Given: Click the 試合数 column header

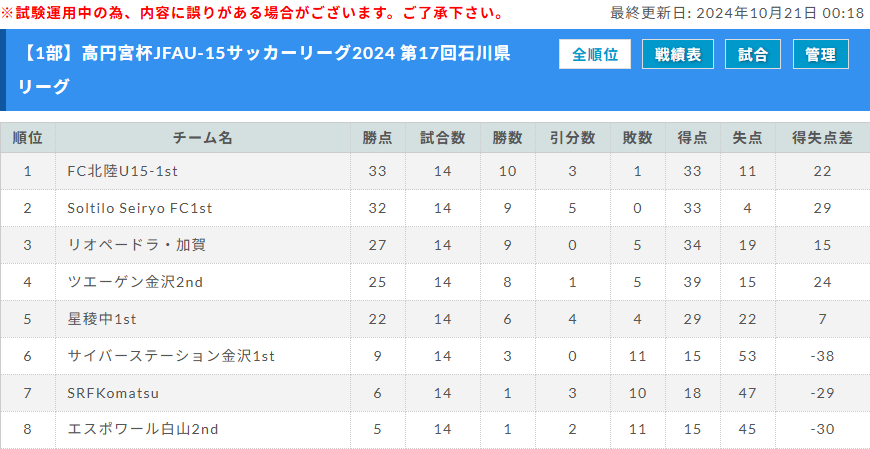Looking at the screenshot, I should click(x=442, y=138).
